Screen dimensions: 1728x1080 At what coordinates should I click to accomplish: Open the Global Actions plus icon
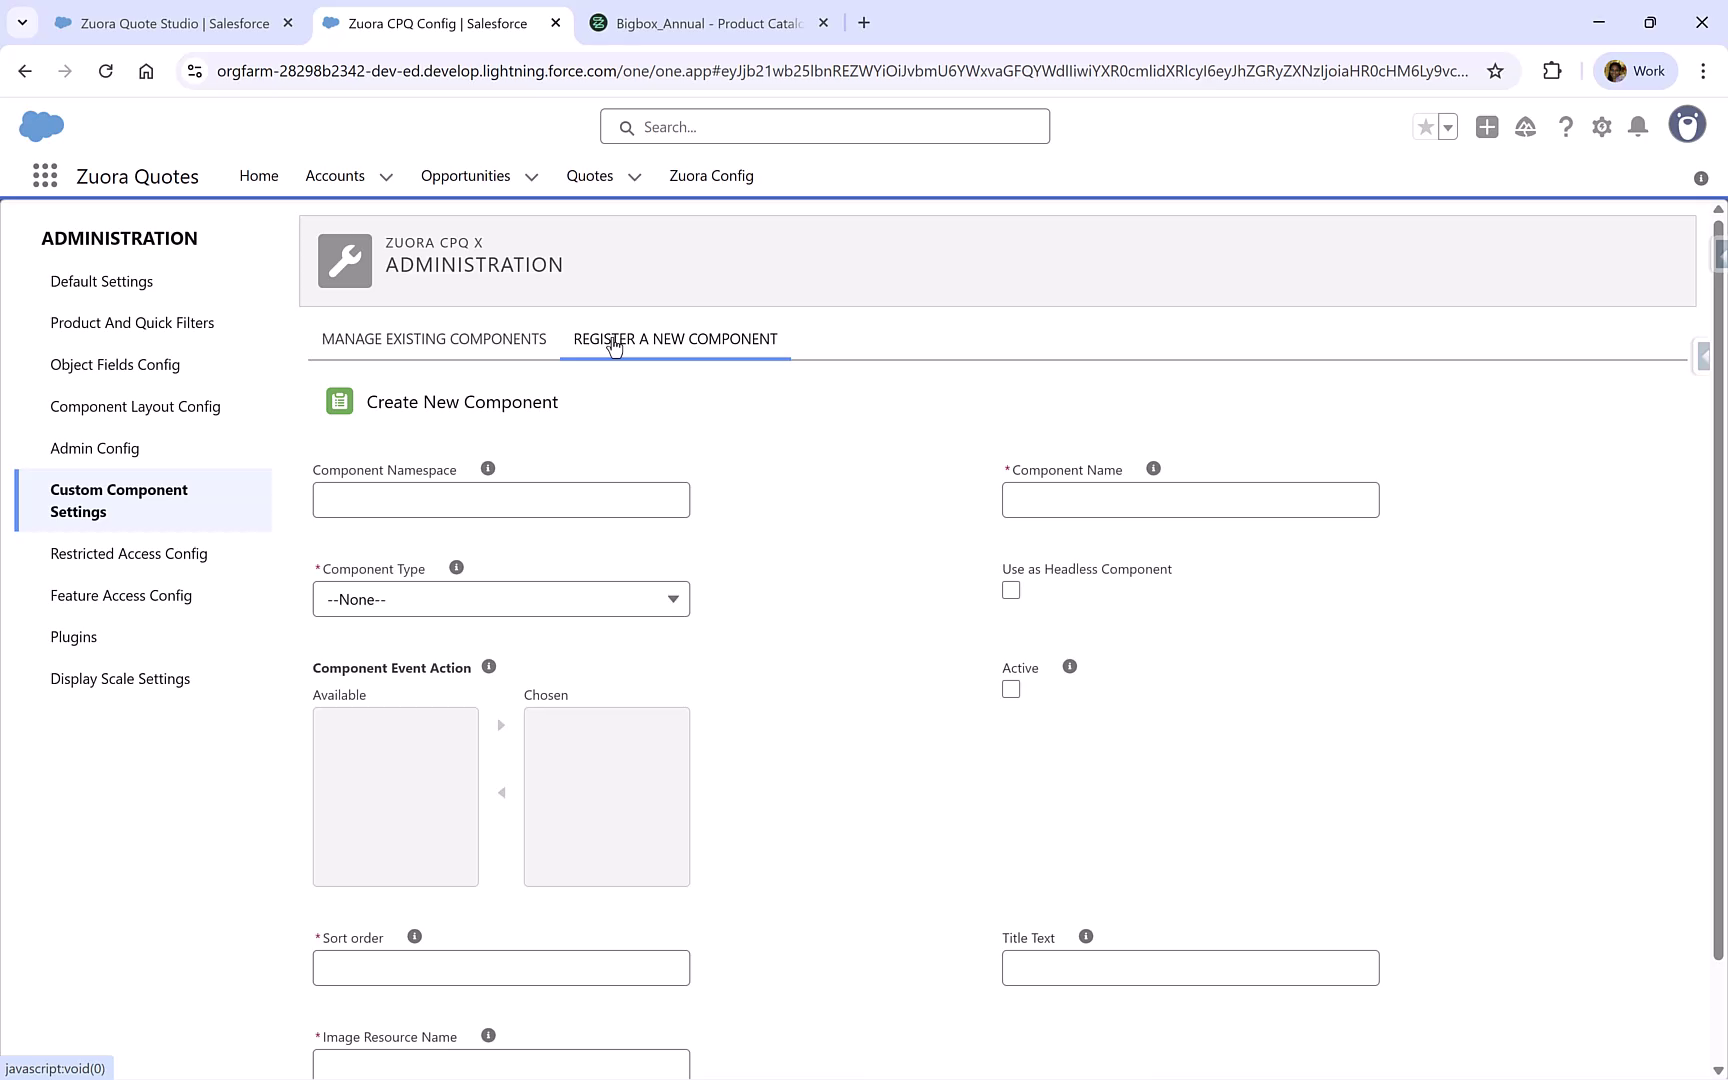coord(1487,127)
